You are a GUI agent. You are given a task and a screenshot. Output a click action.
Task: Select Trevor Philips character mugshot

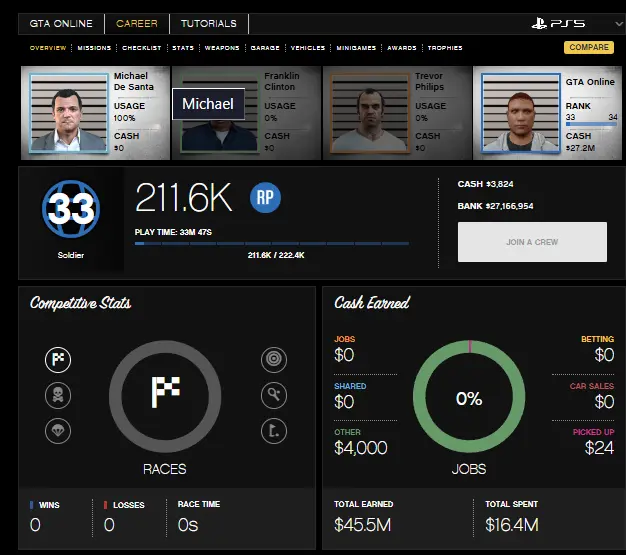396,113
